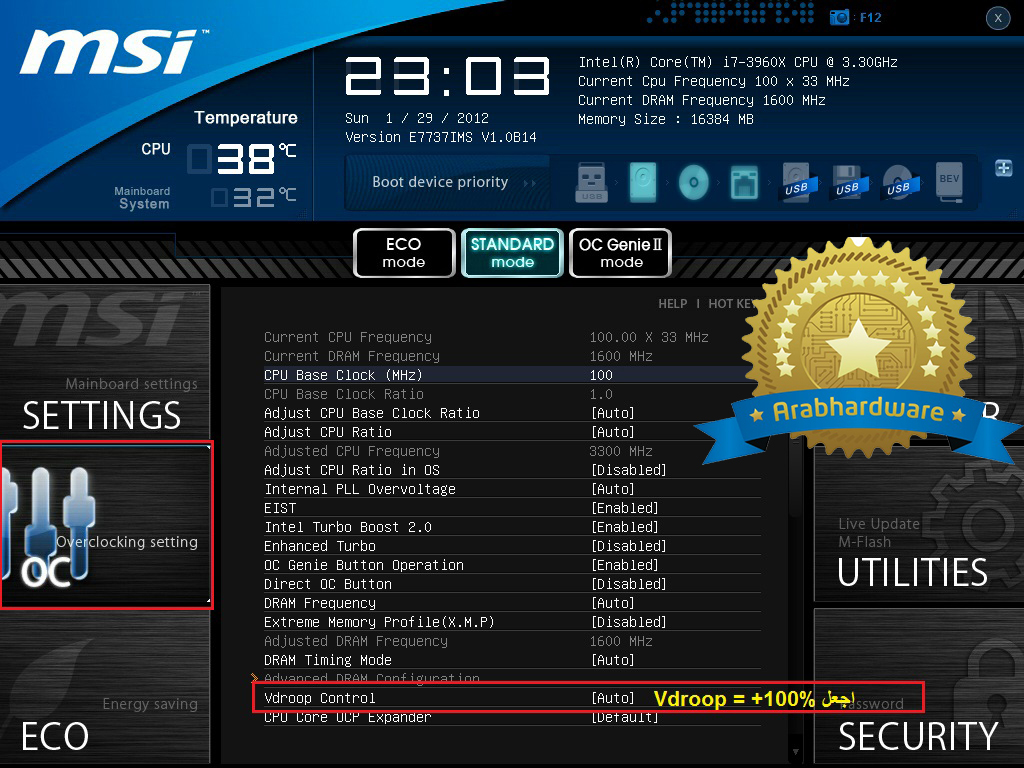Select the BEV boot device icon
The image size is (1024, 768).
tap(949, 181)
